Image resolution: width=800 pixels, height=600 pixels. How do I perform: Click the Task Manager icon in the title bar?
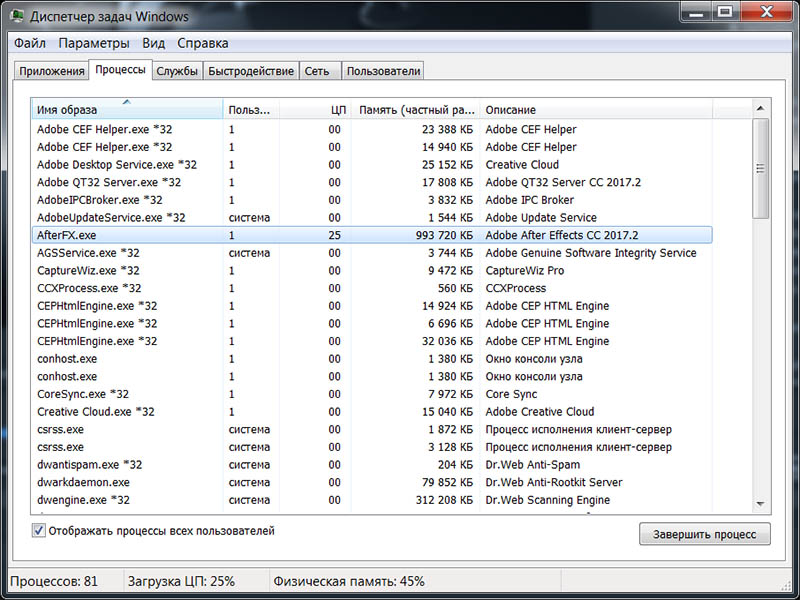pos(16,16)
